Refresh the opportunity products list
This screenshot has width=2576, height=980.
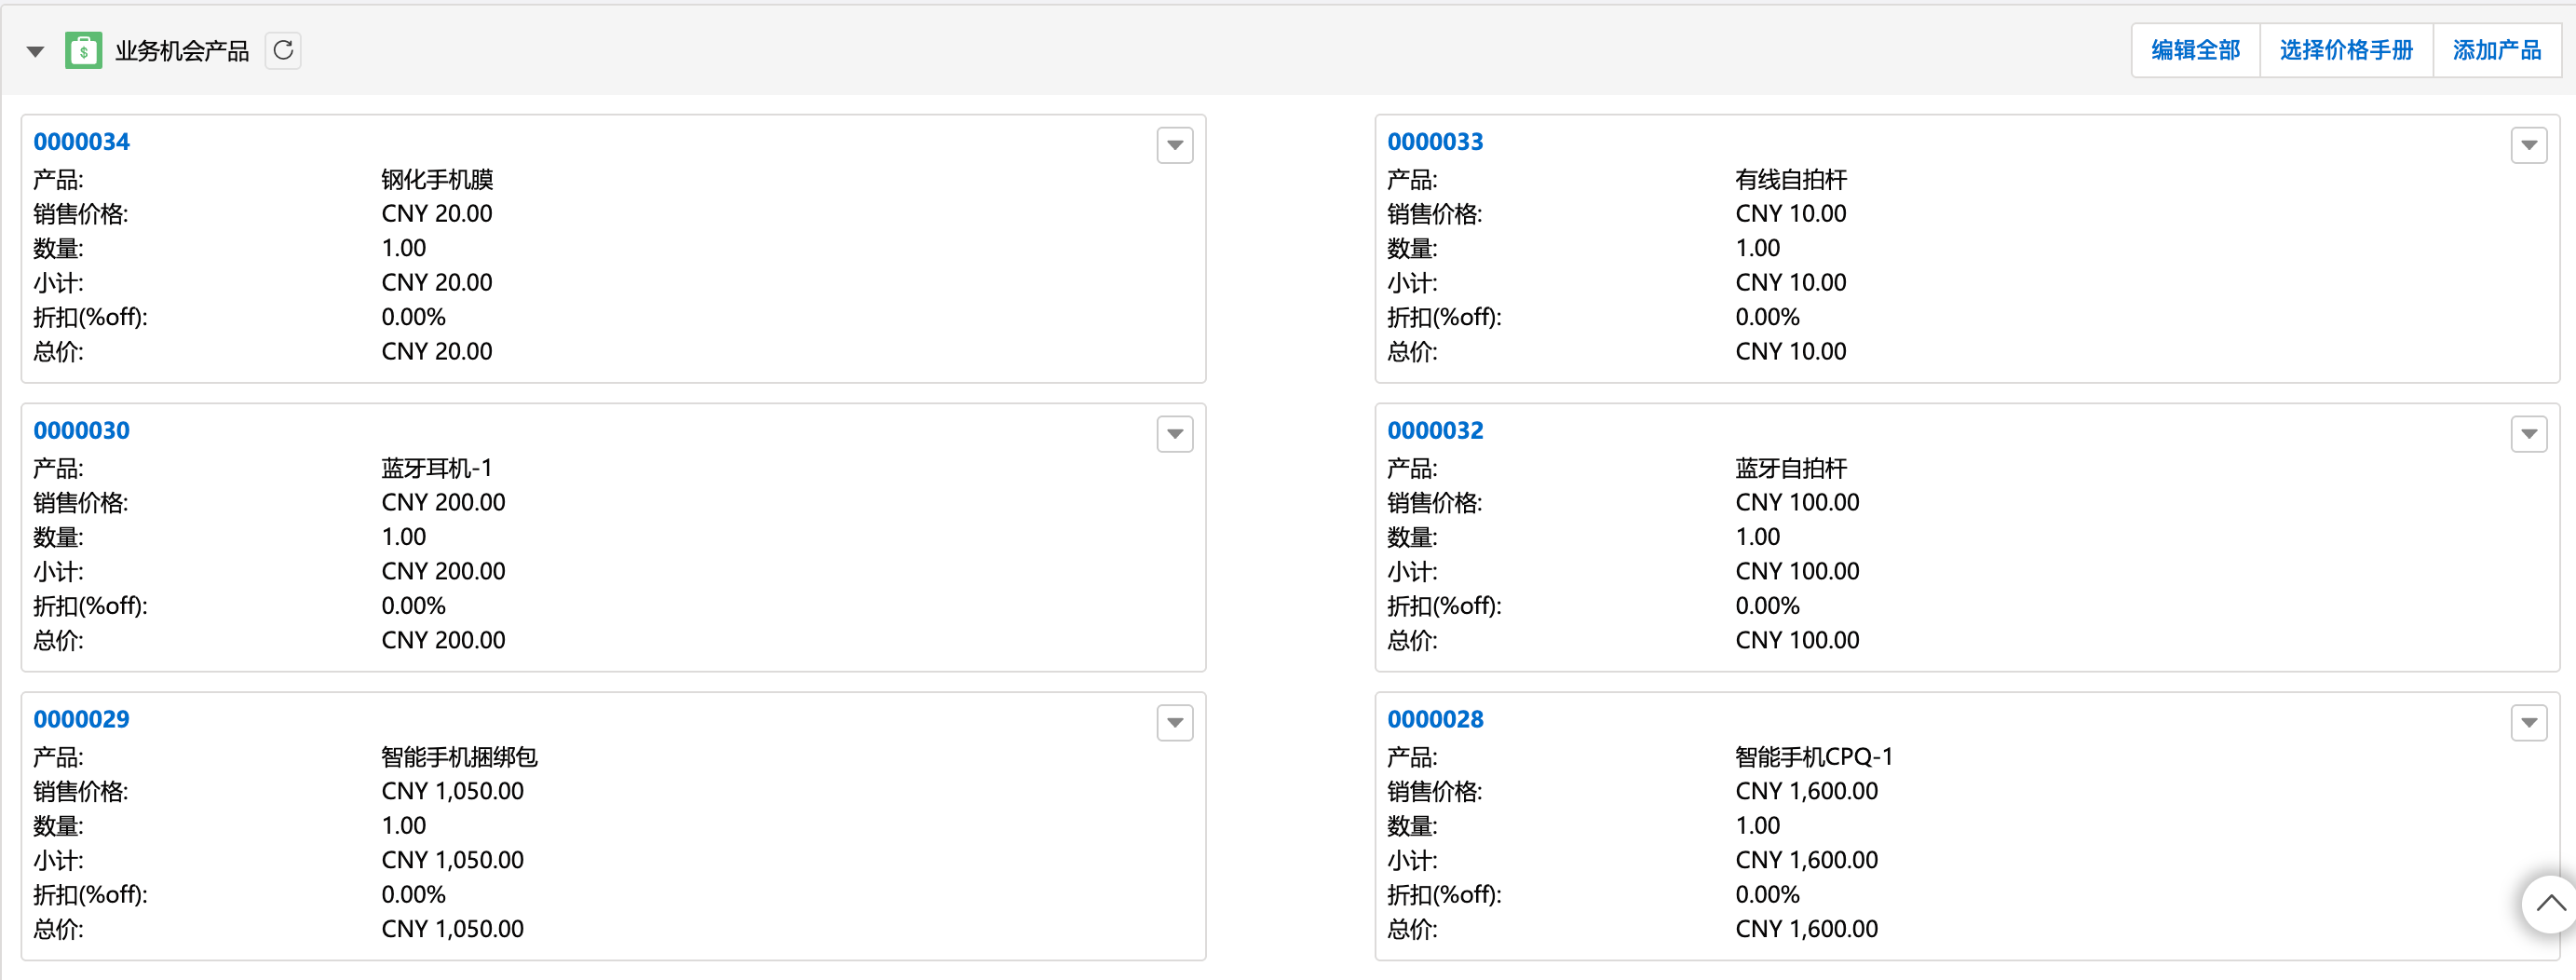[283, 50]
